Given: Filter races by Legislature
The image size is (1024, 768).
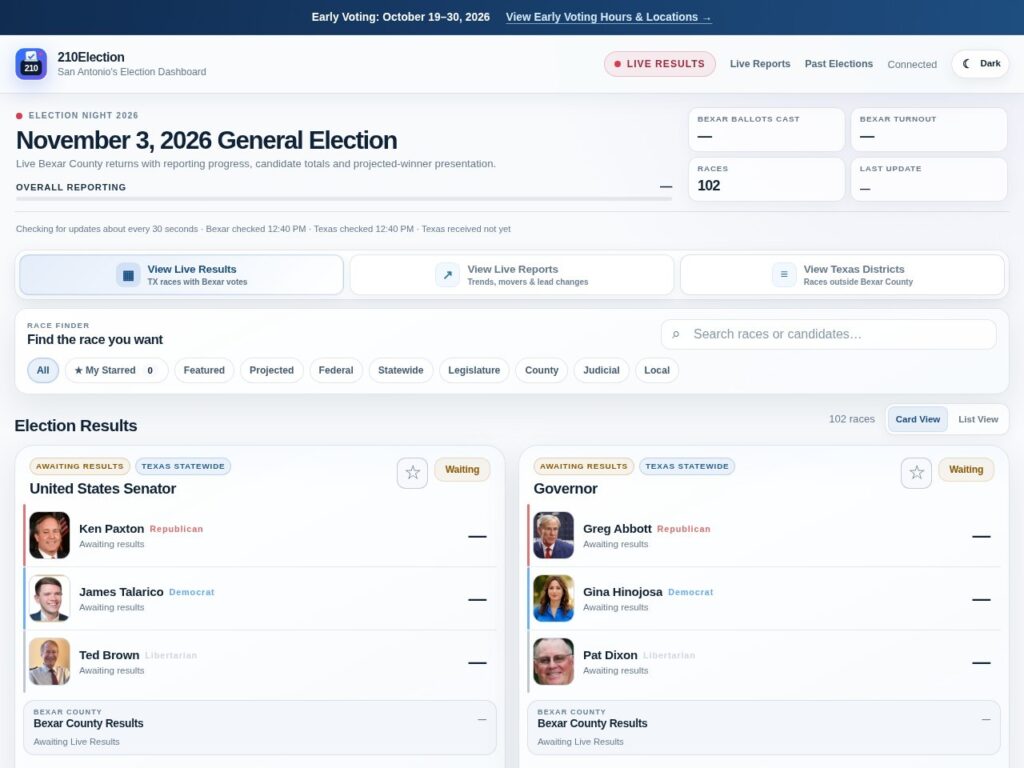Looking at the screenshot, I should (x=474, y=370).
